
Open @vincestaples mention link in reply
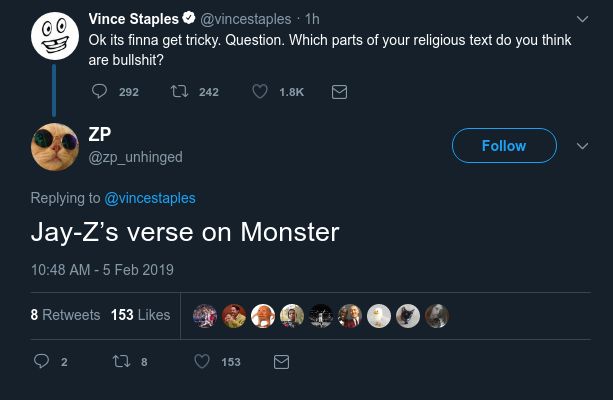150,198
